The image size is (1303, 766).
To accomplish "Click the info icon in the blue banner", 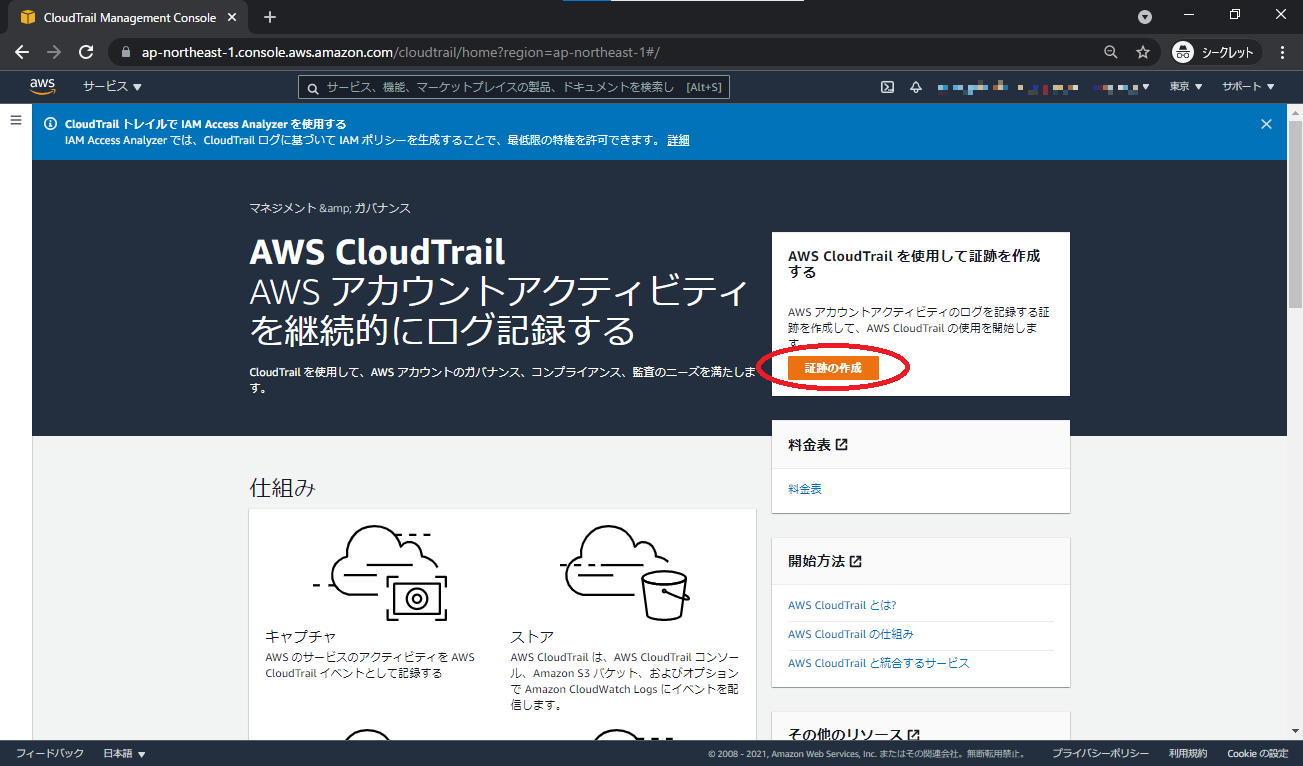I will click(x=51, y=124).
